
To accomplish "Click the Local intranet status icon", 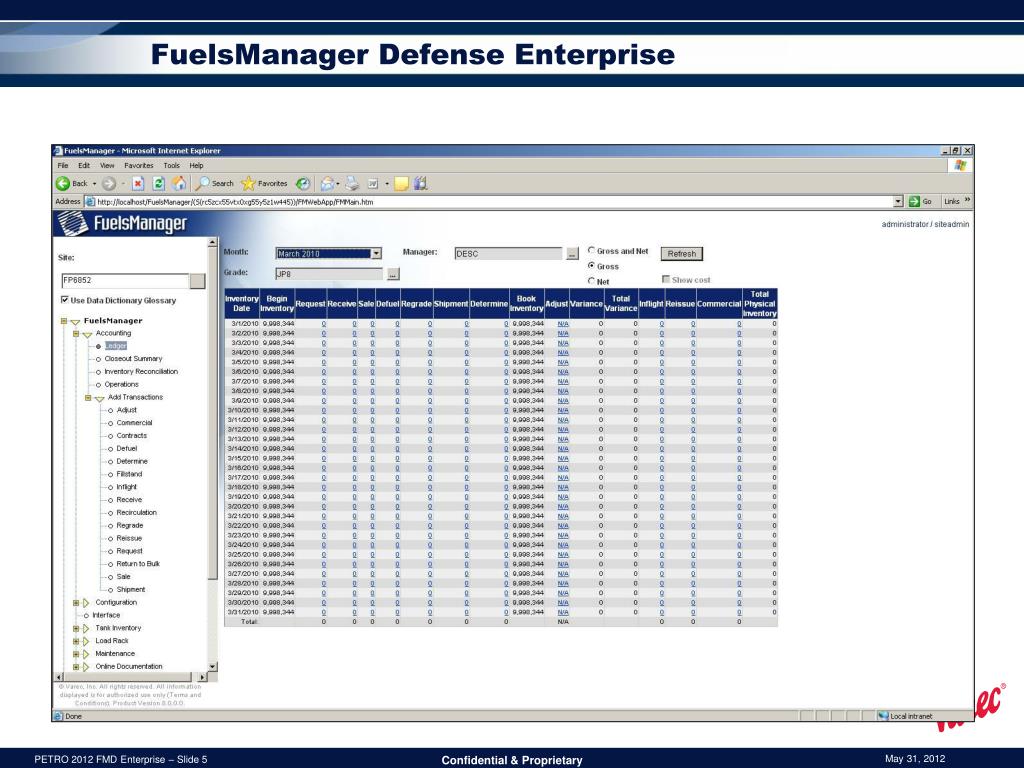I will [883, 716].
